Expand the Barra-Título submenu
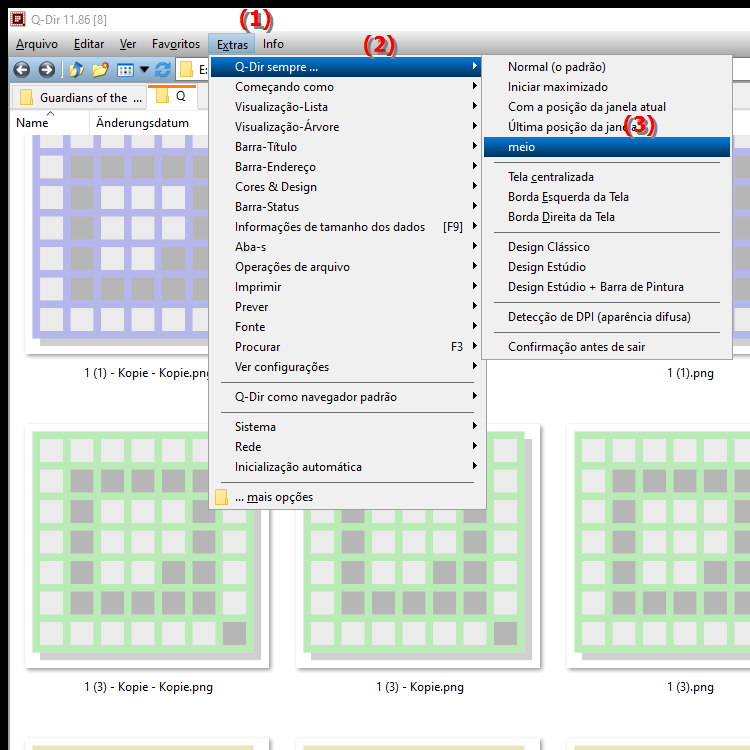 coord(345,147)
